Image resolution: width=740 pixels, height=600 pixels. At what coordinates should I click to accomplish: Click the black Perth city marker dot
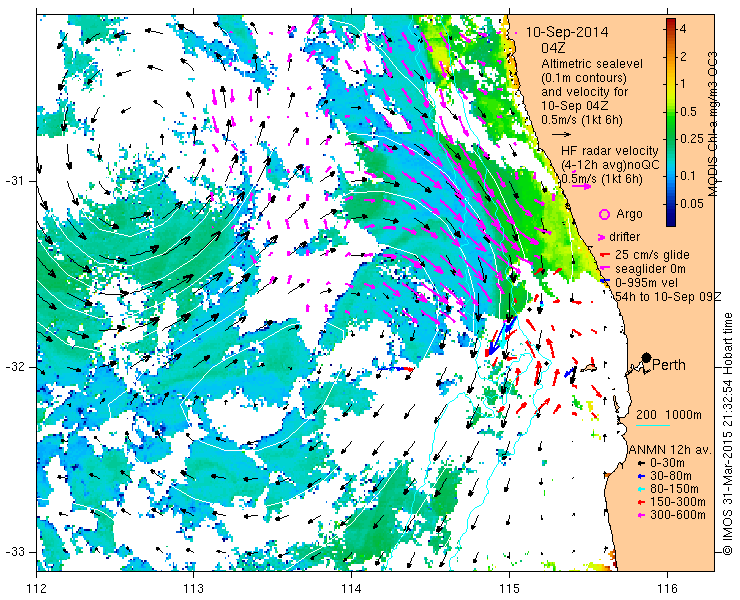click(647, 357)
